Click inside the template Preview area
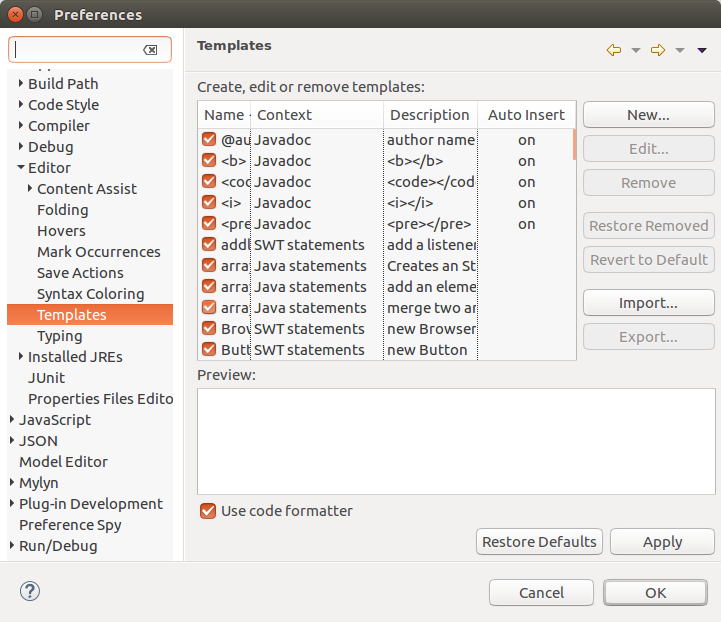This screenshot has width=721, height=622. [x=456, y=441]
